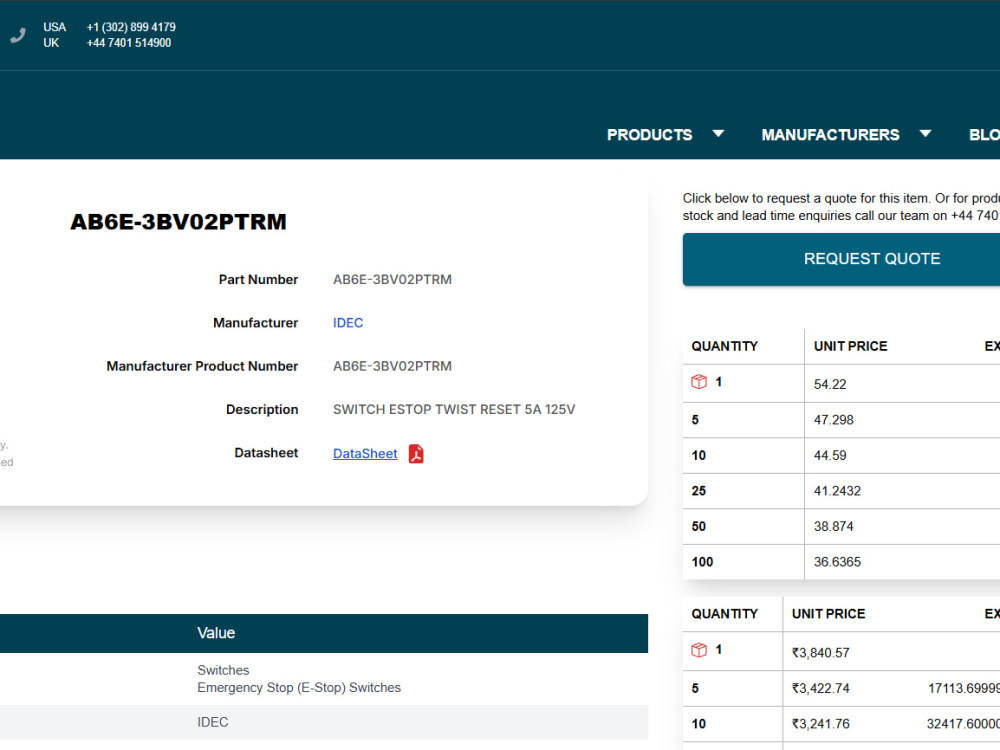Click rupee price ₹3,840.57
The width and height of the screenshot is (1000, 750).
pos(821,652)
